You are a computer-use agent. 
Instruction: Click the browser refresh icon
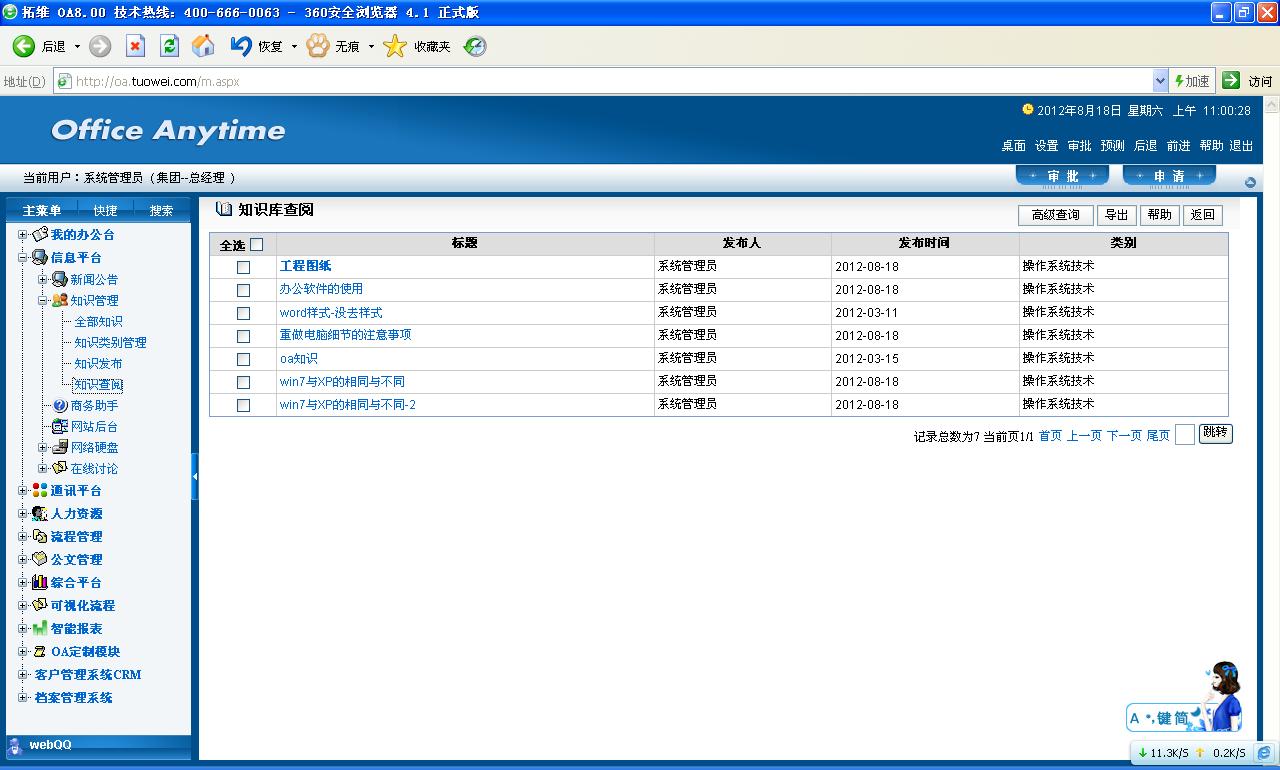[x=169, y=46]
